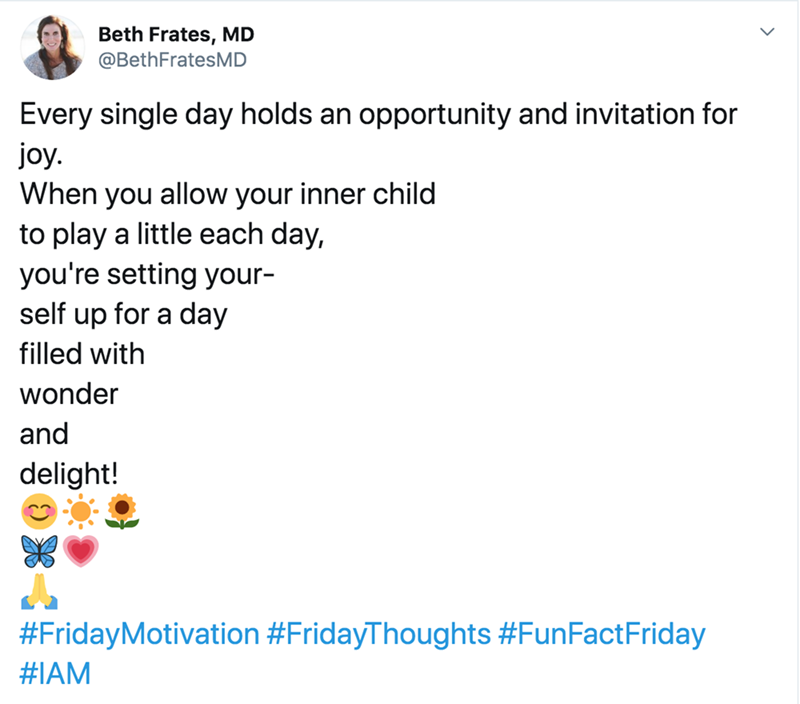This screenshot has height=704, width=800.
Task: Click the "self up for a day" line
Action: 123,314
